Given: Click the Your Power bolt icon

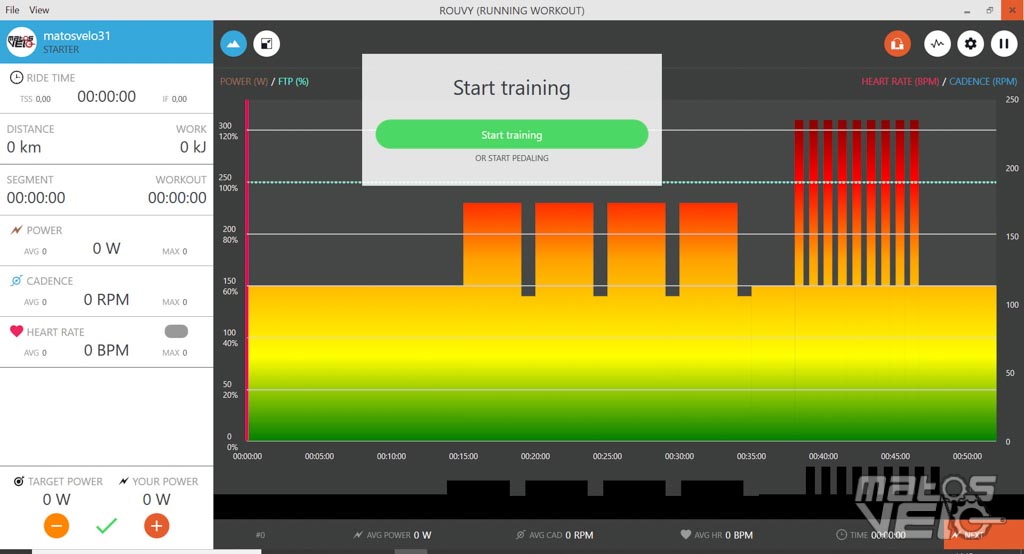Looking at the screenshot, I should (123, 481).
